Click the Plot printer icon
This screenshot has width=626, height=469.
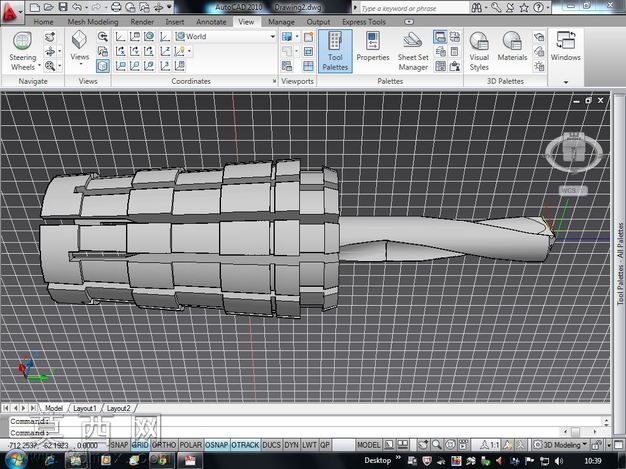coord(116,7)
